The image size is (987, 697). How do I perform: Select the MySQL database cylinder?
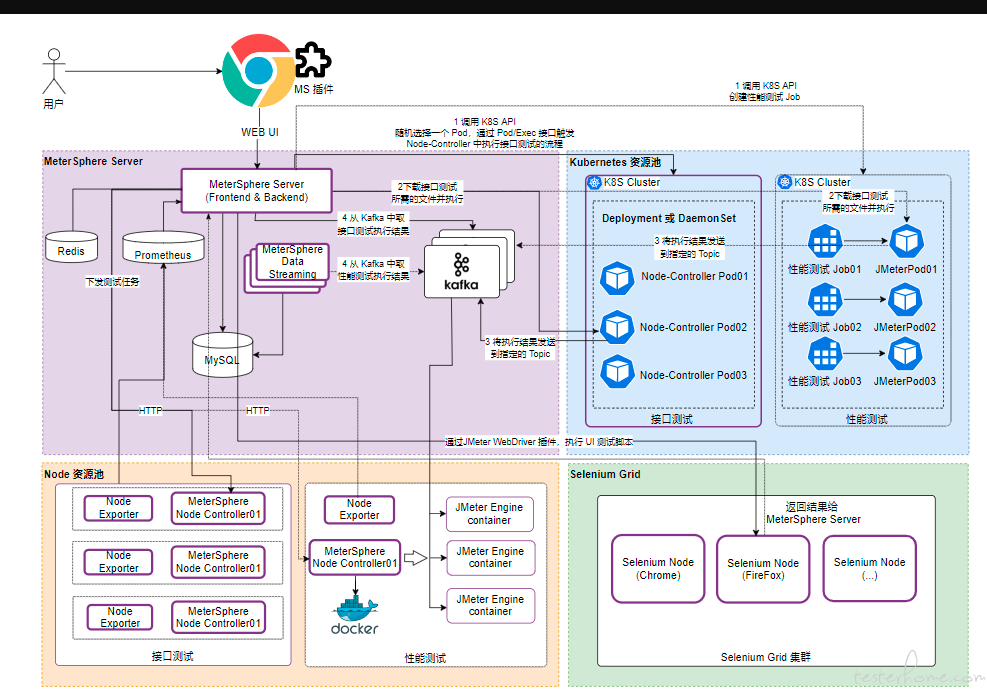pyautogui.click(x=222, y=355)
